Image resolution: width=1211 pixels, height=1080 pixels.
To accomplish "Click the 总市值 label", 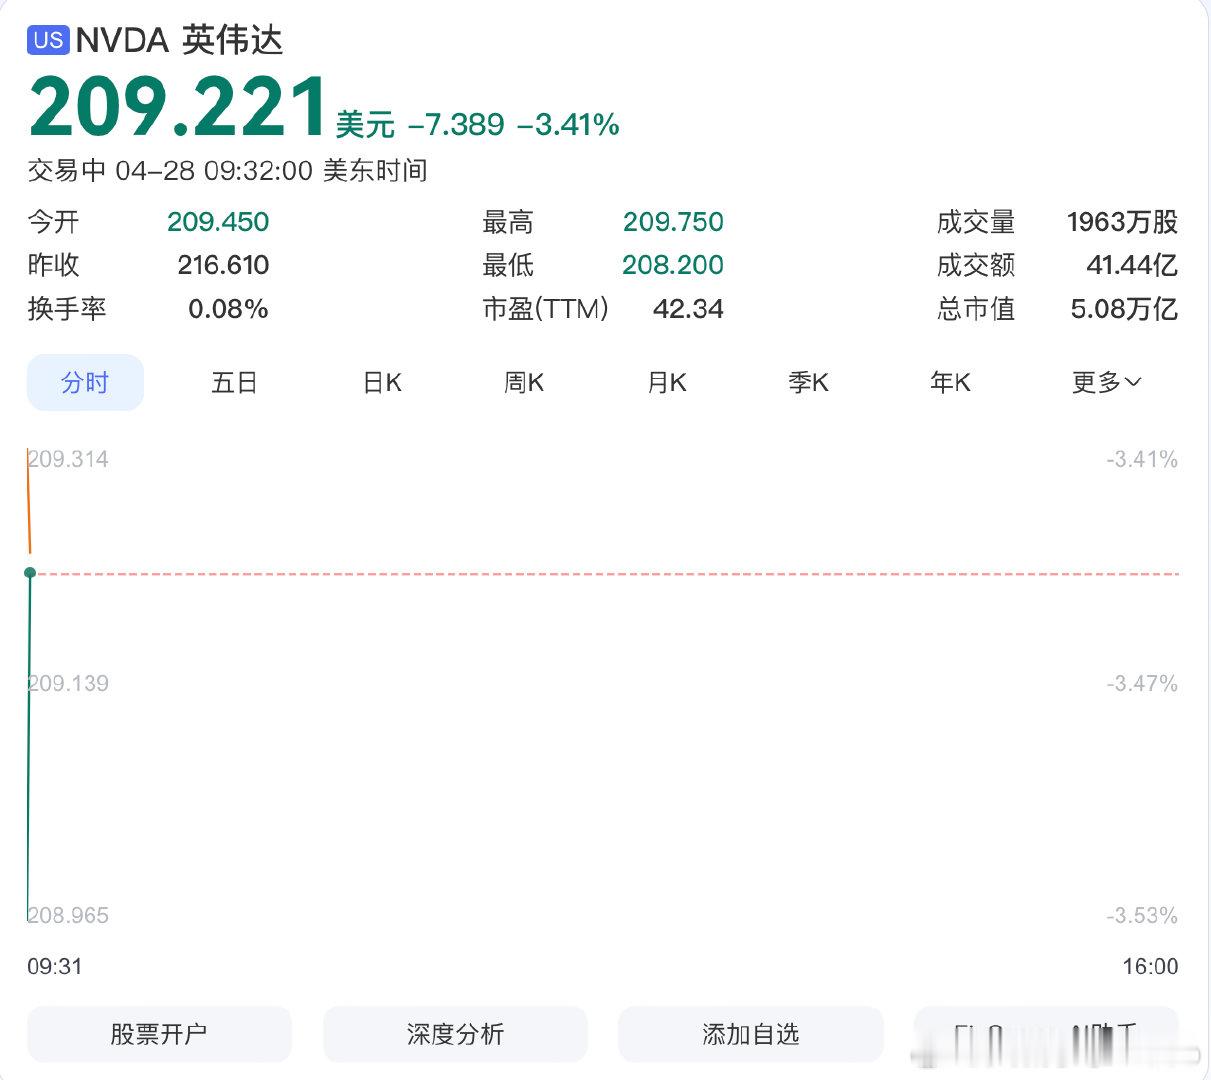I will coord(976,309).
